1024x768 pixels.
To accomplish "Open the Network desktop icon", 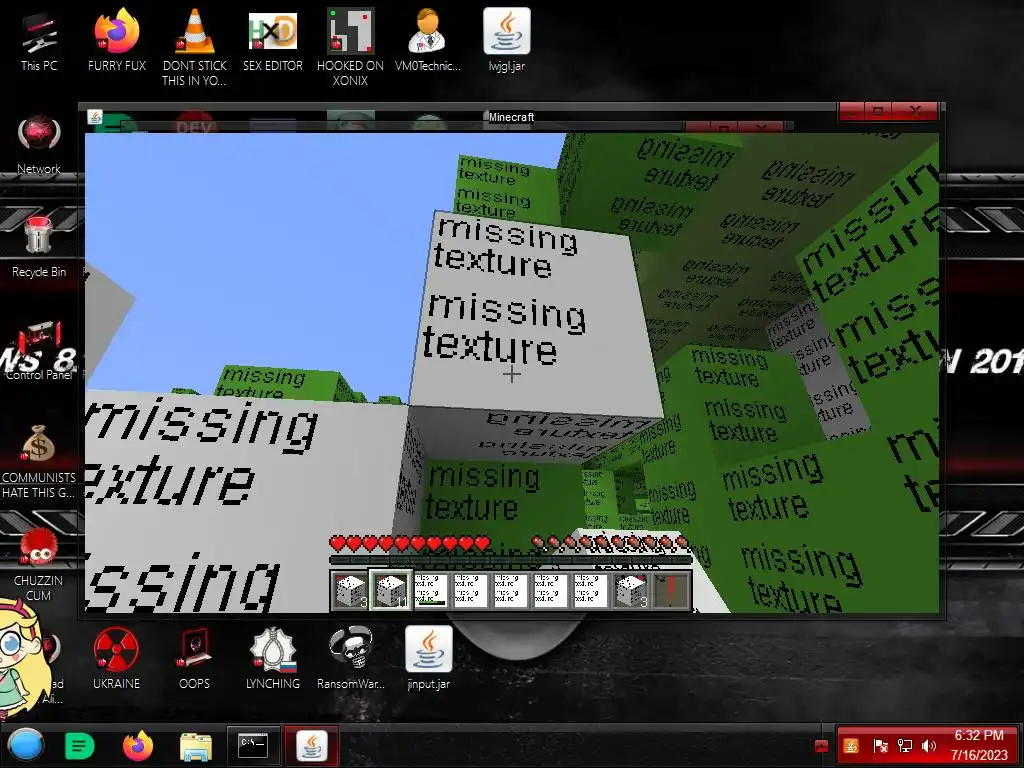I will tap(39, 144).
